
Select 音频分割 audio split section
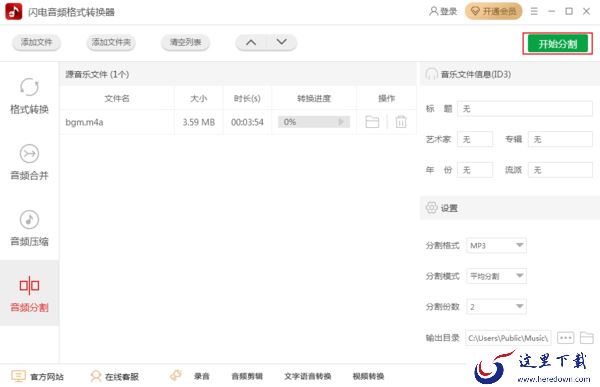point(29,294)
